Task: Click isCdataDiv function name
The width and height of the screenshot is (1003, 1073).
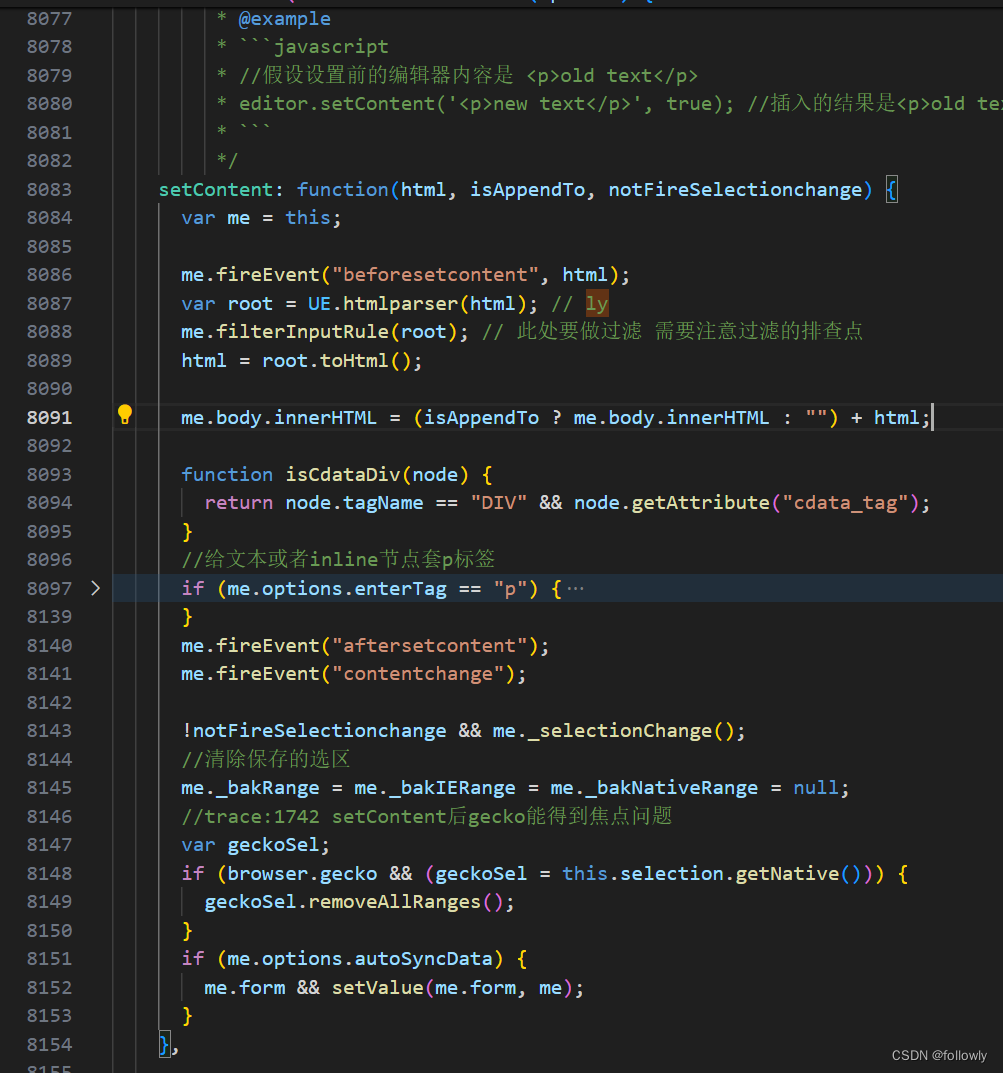Action: click(x=343, y=474)
